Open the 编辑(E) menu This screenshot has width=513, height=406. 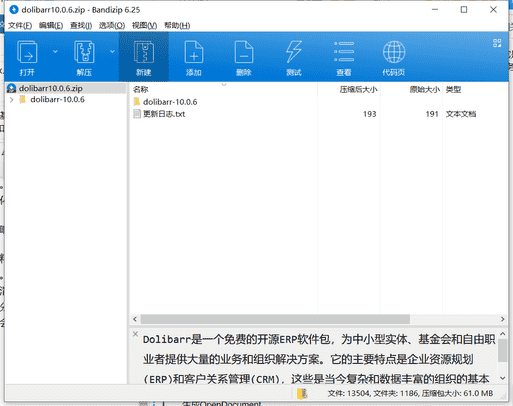coord(51,25)
